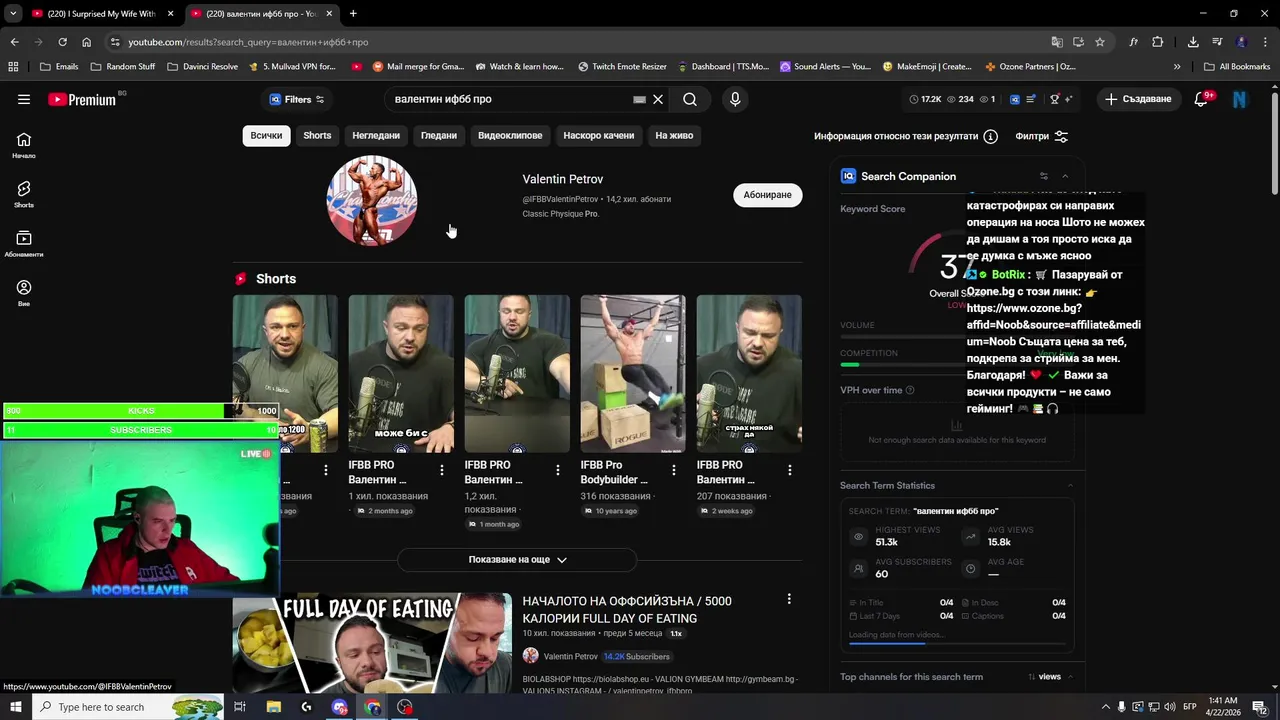Click the sparkle AI icon in stats bar
The width and height of the screenshot is (1280, 720).
click(x=1068, y=99)
